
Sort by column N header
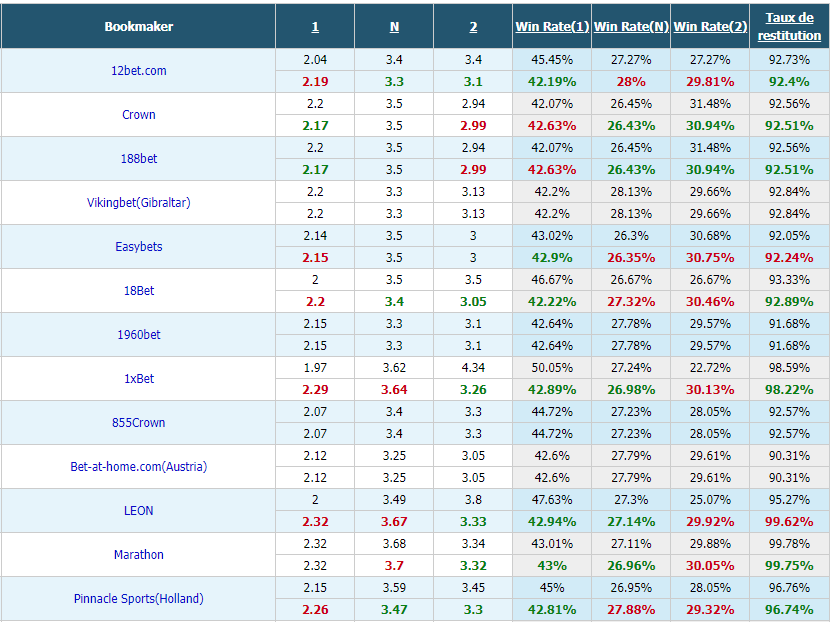tap(394, 26)
